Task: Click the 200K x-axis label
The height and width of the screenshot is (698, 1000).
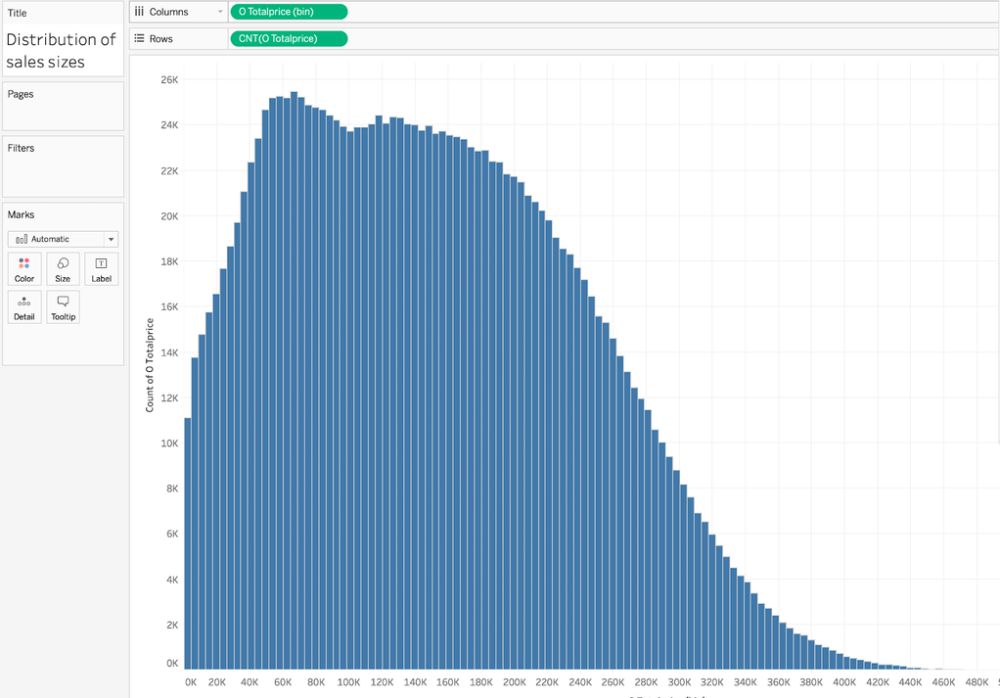Action: click(514, 682)
